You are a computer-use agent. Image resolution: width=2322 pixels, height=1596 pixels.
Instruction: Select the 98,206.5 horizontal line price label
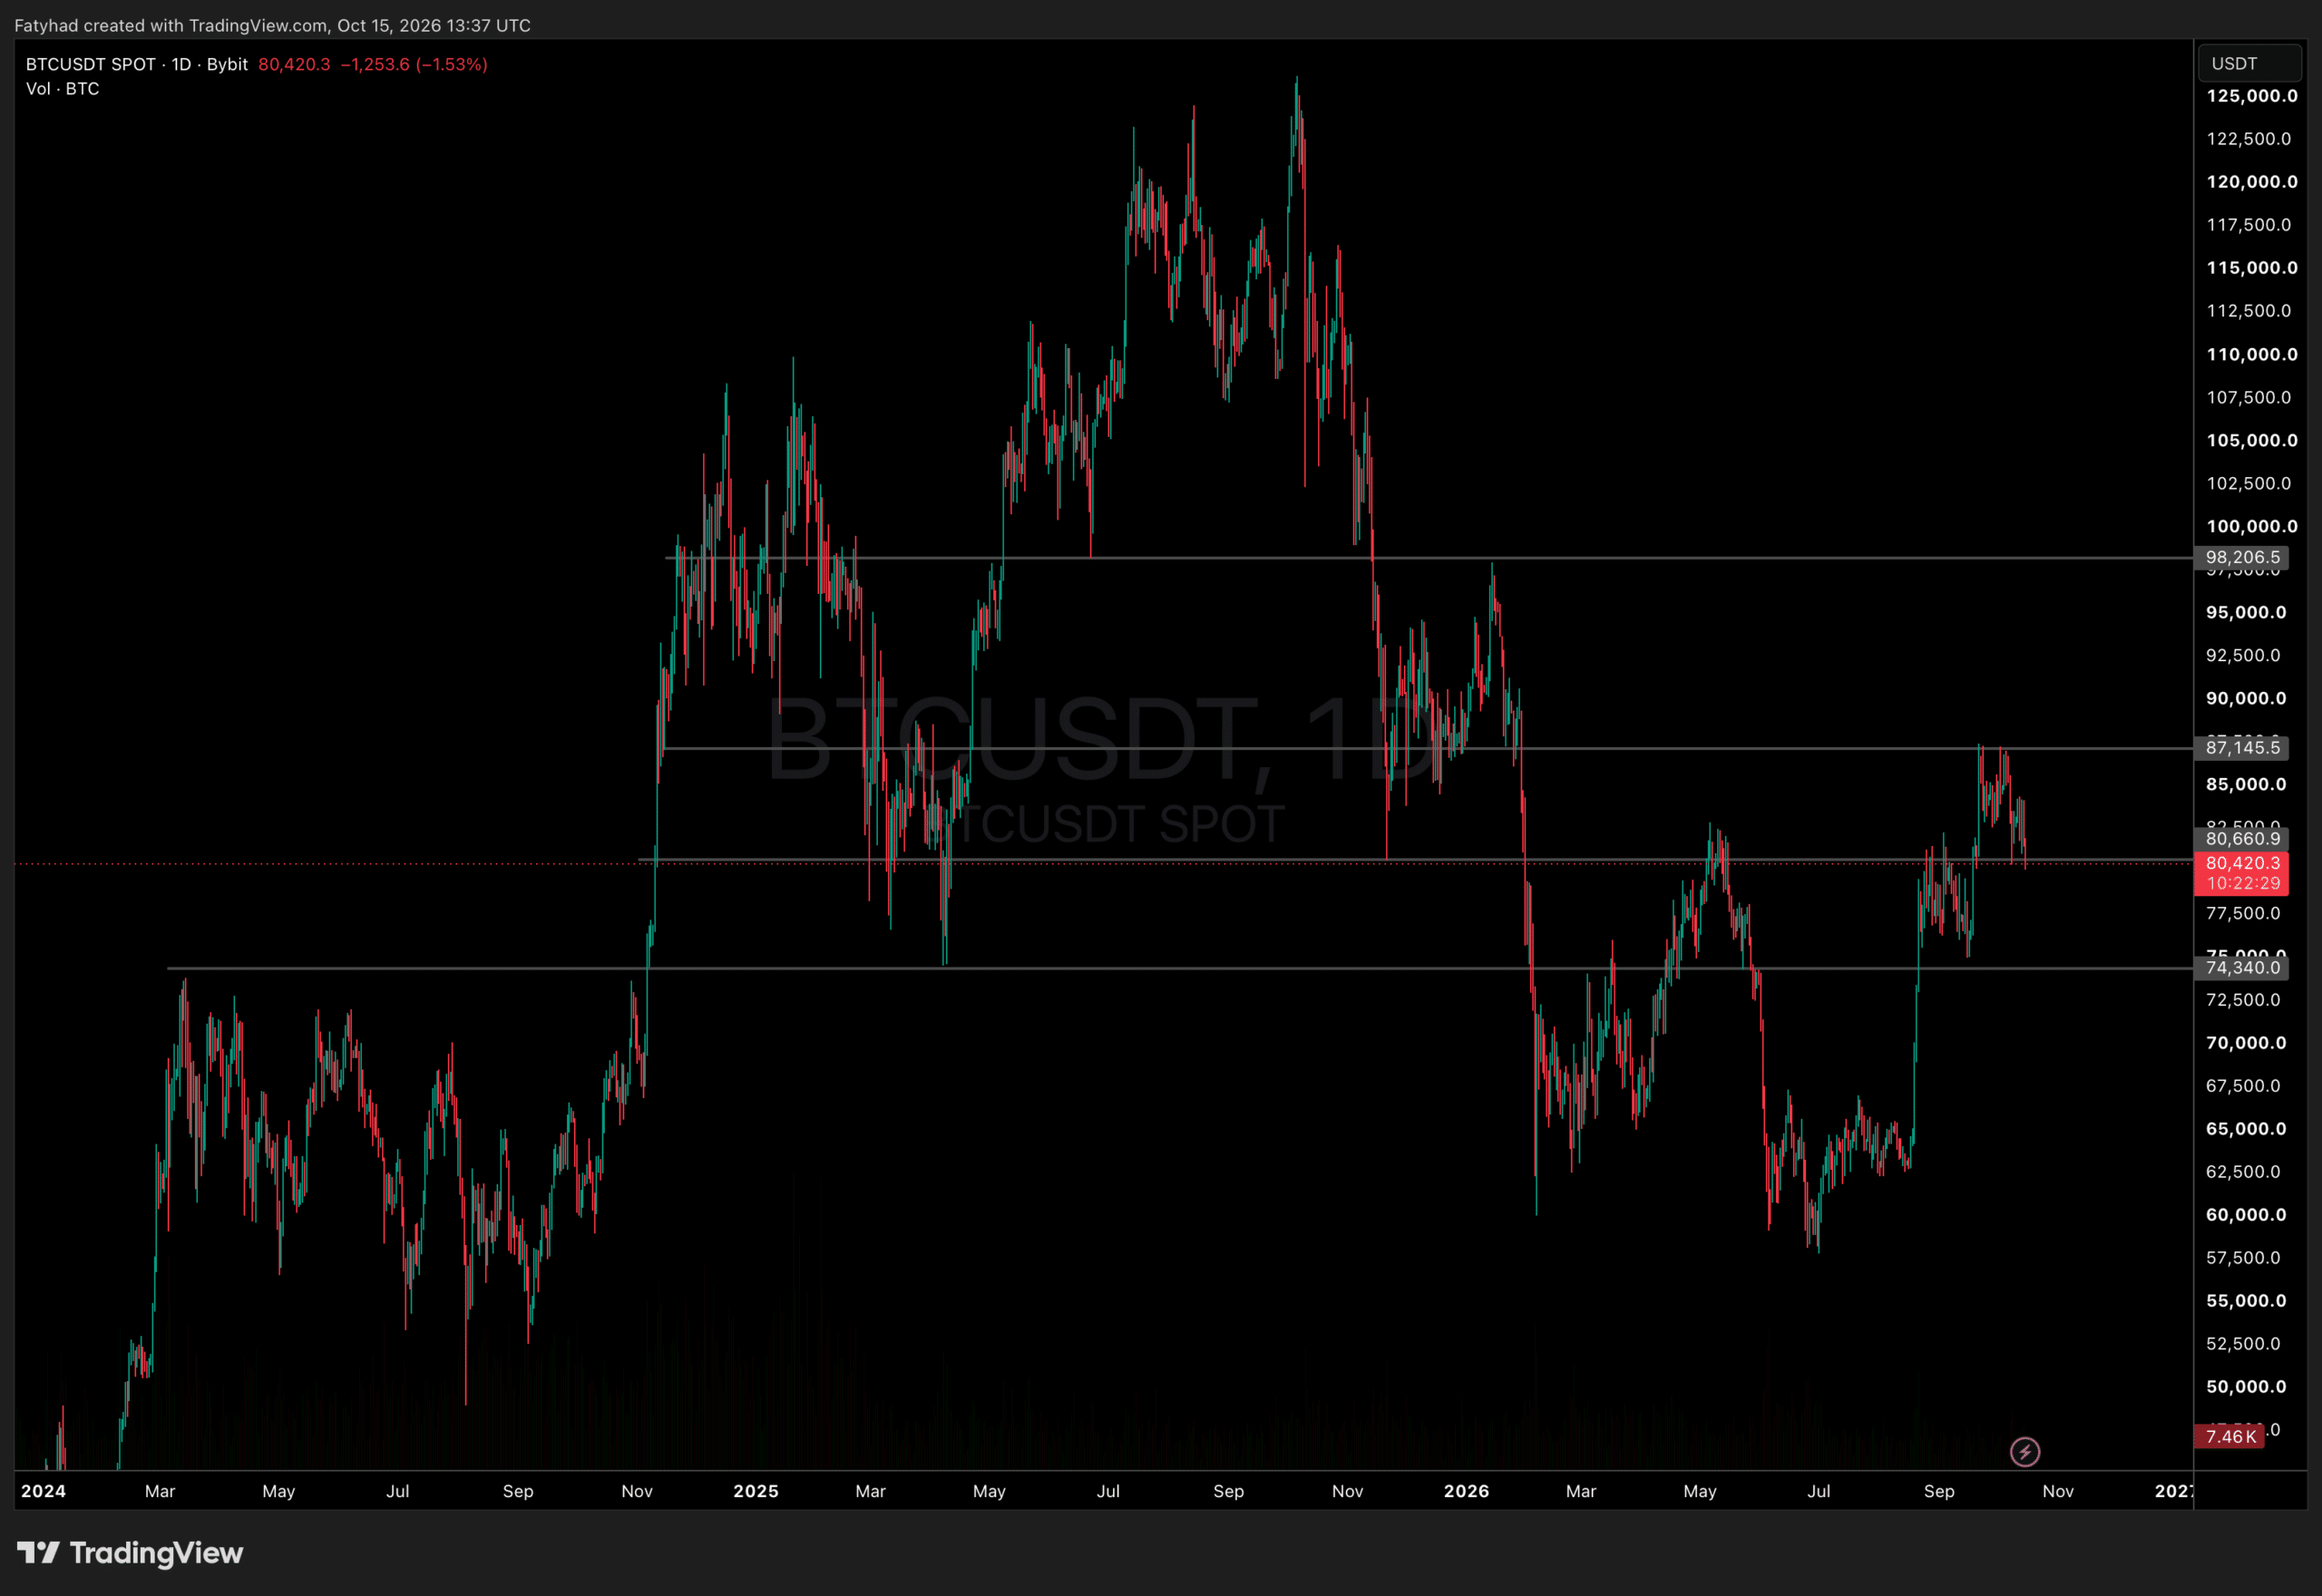tap(2242, 558)
